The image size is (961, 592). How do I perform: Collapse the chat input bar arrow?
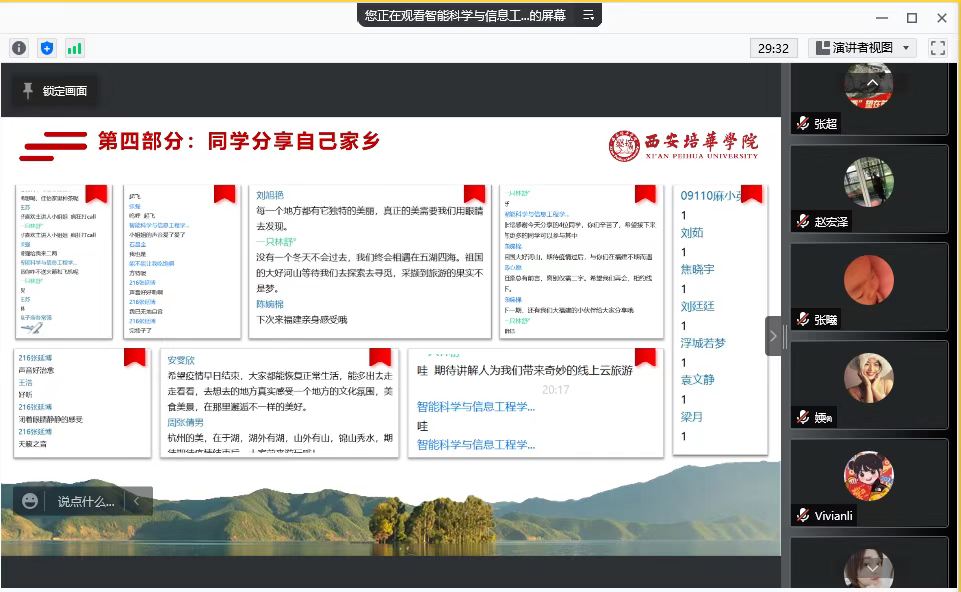coord(137,501)
